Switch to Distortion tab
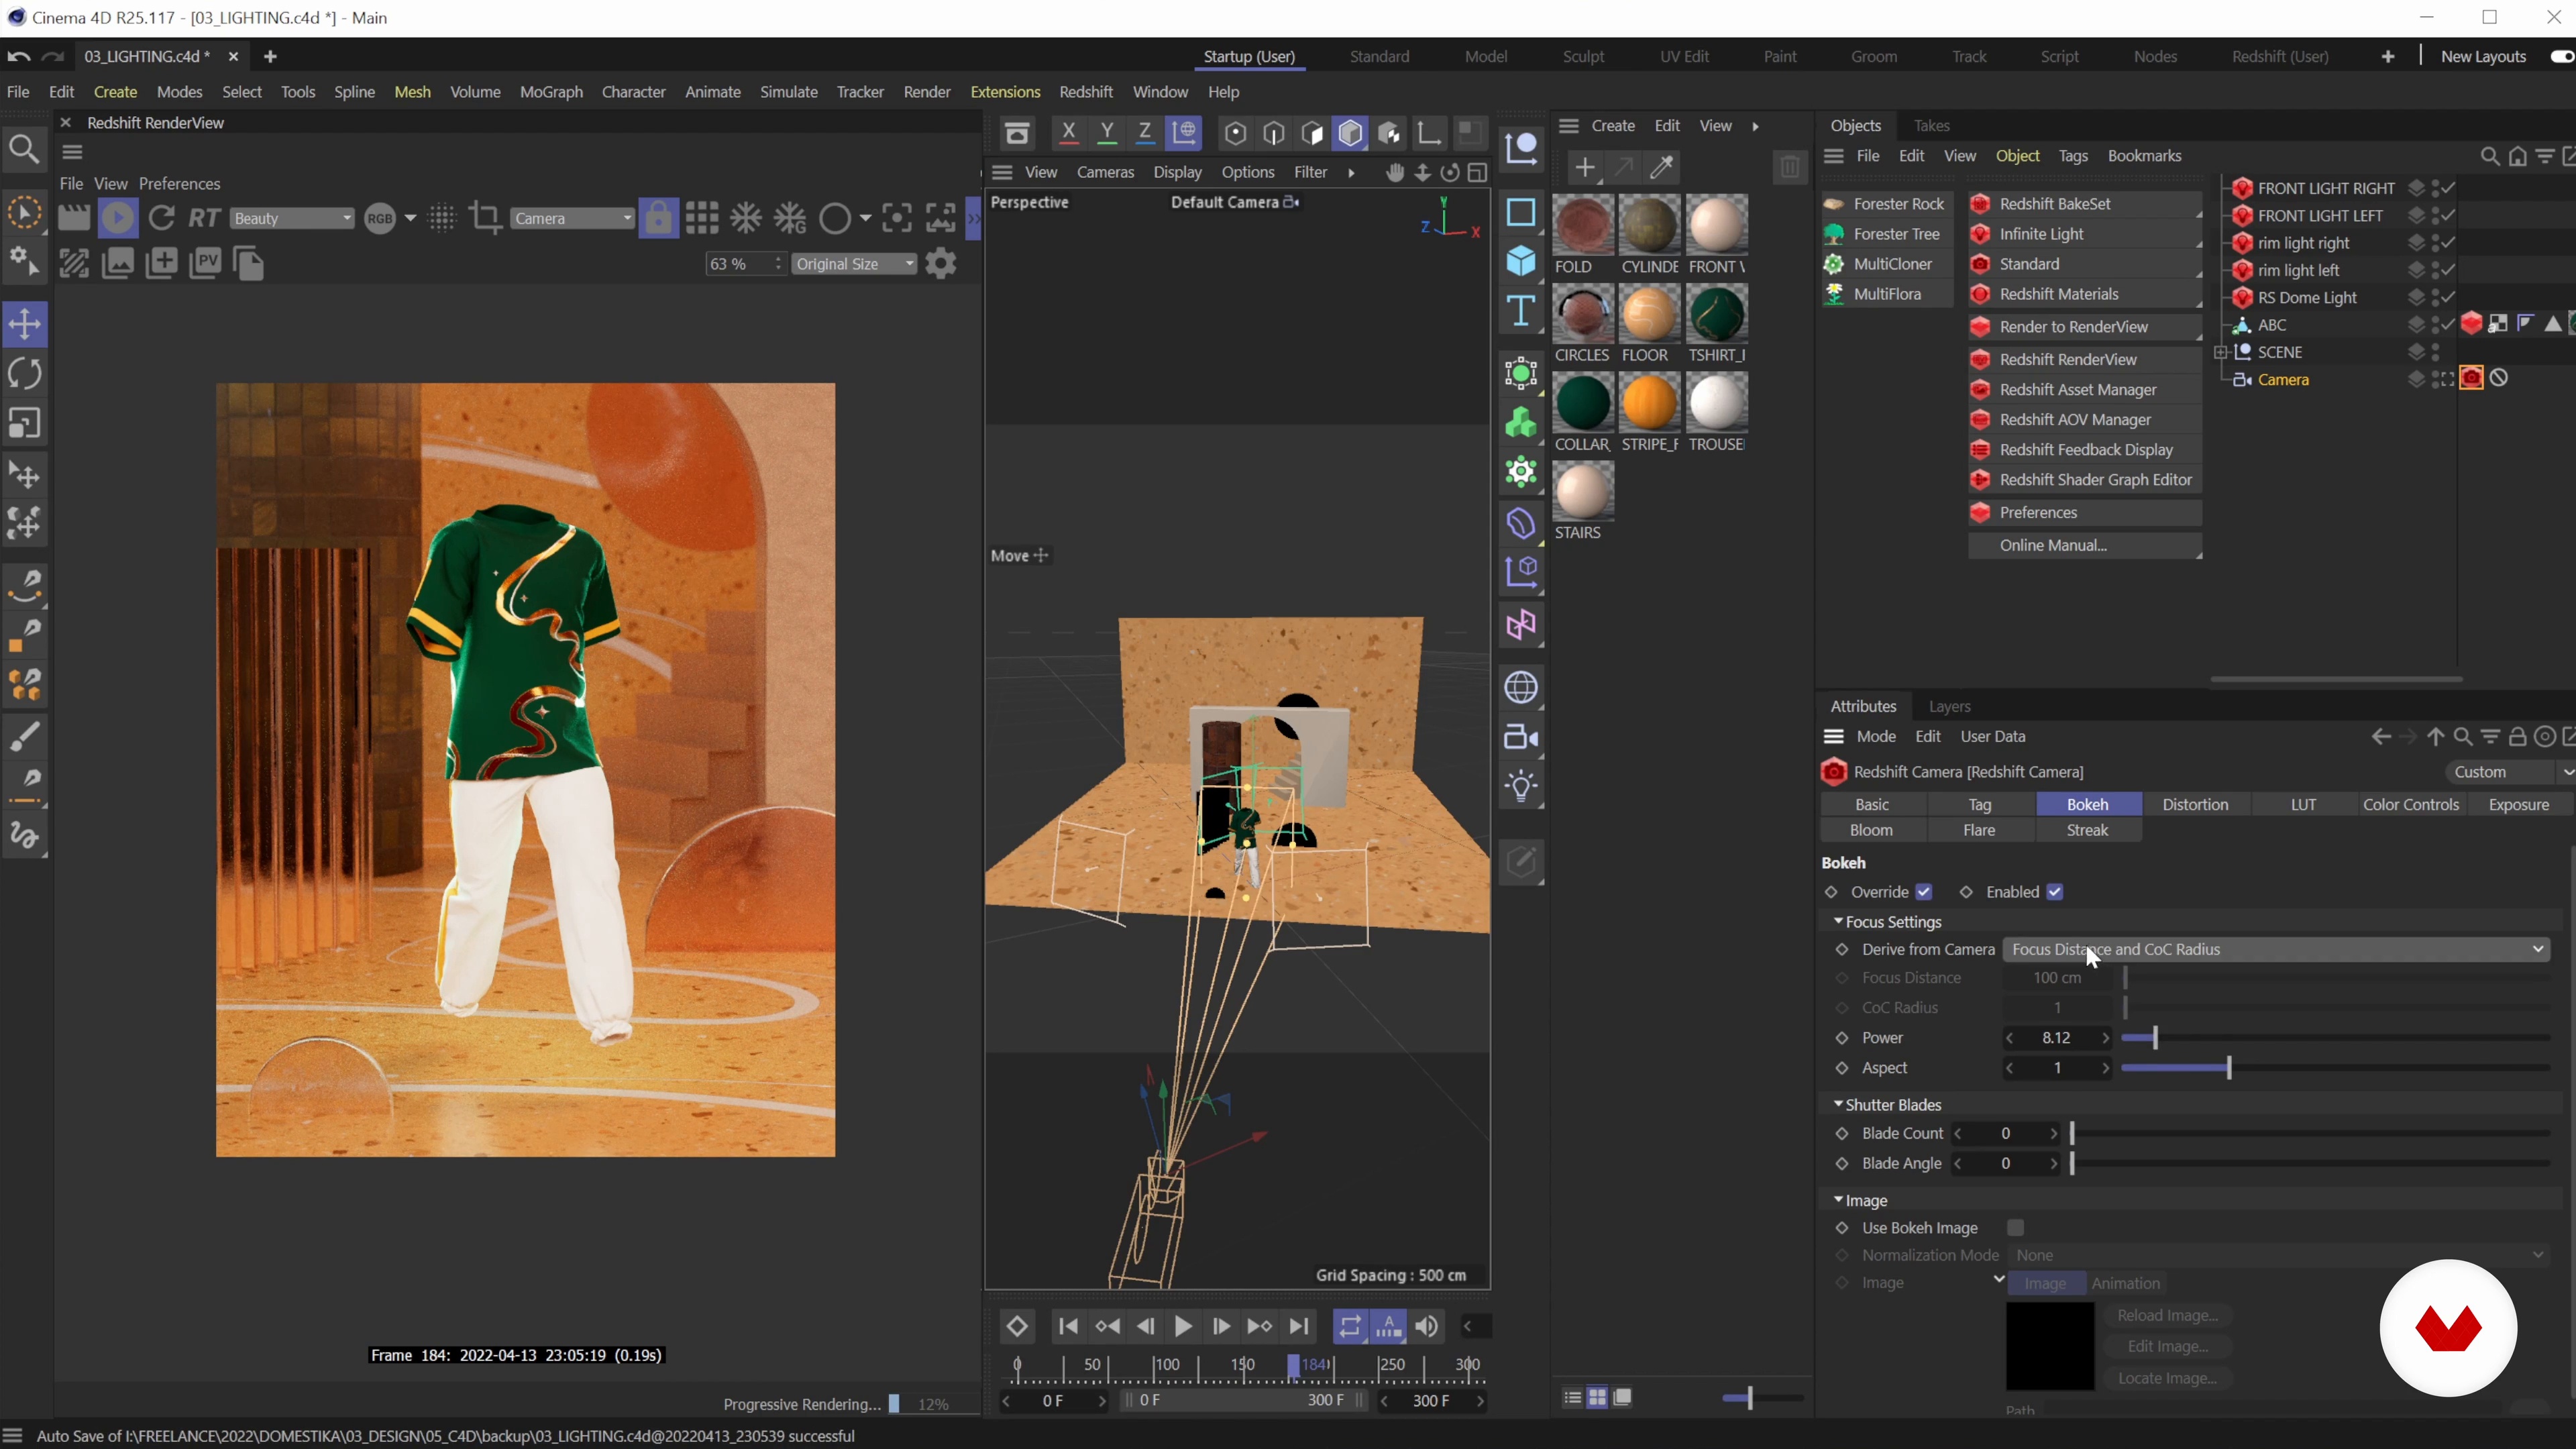 click(2195, 804)
